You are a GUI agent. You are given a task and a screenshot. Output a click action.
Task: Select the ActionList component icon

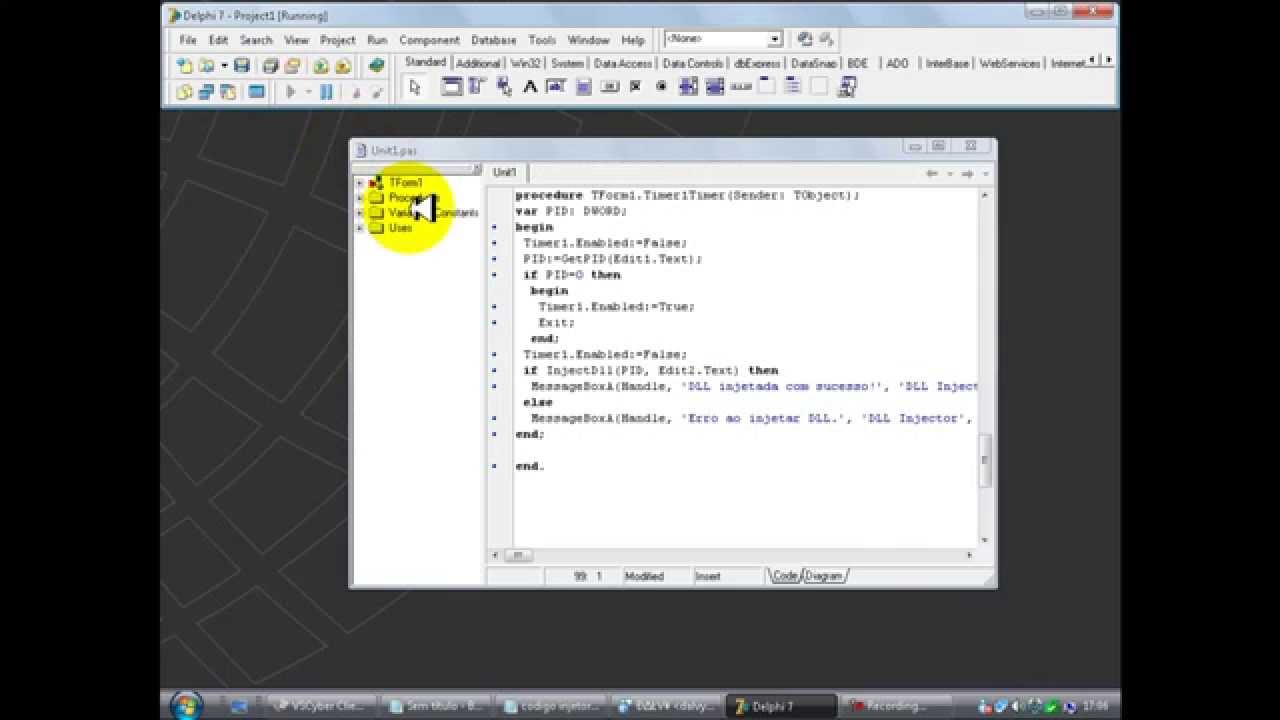846,87
